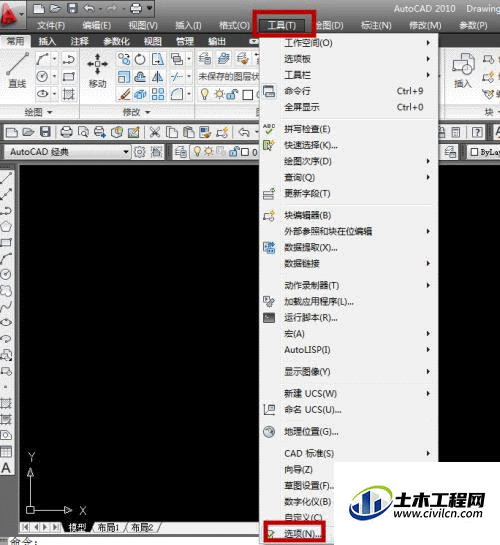Click Cut scissors in standard toolbar
This screenshot has height=545, width=500.
154,132
